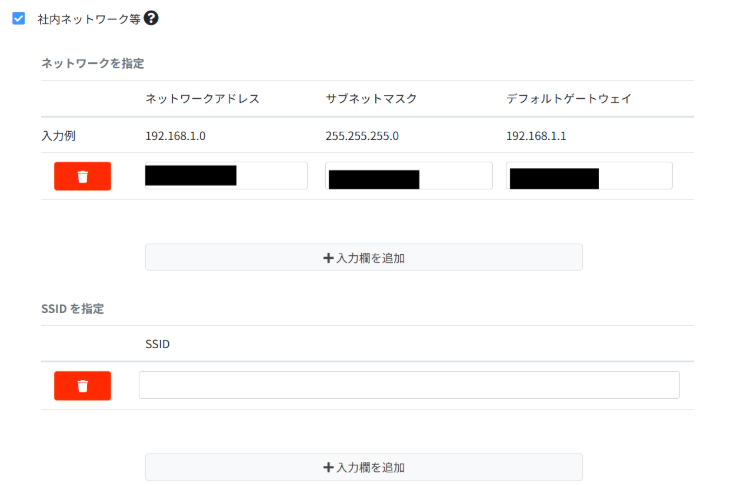Click example address 192.168.1.0
This screenshot has height=486, width=747.
[175, 135]
